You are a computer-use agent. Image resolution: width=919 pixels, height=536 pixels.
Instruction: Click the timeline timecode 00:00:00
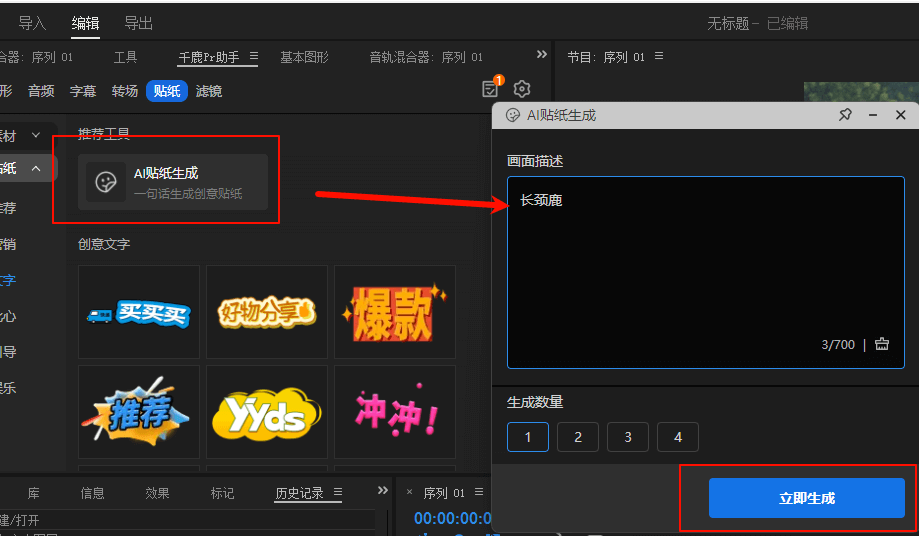tap(452, 518)
